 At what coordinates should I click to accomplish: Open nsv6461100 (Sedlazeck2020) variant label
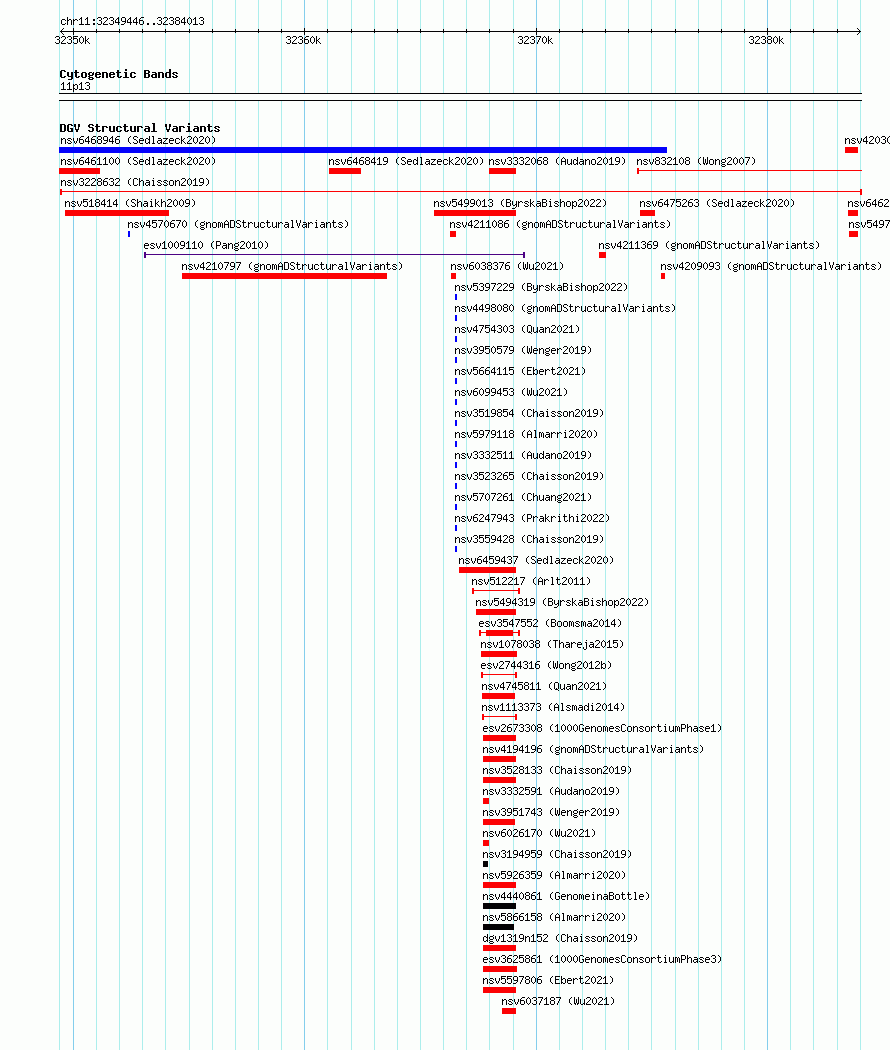tap(138, 161)
